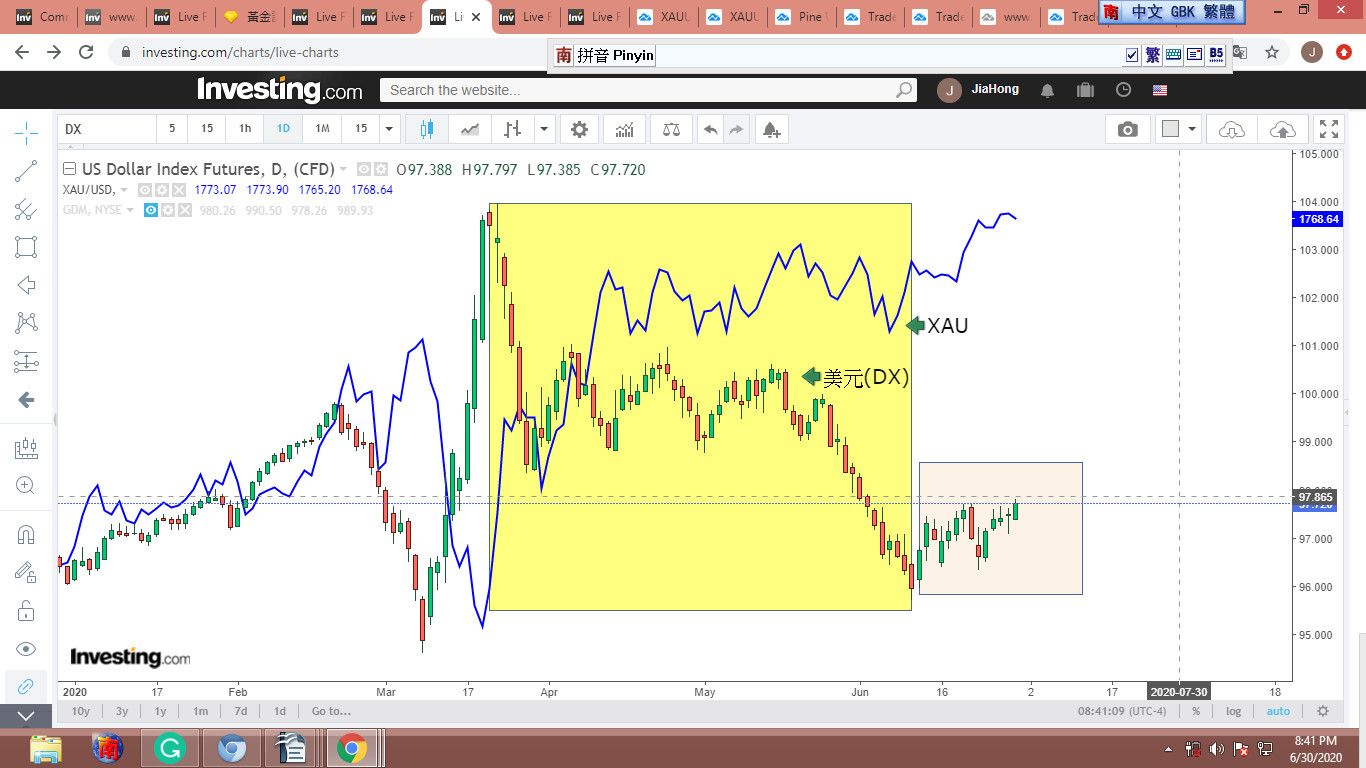Create a new alert with the bell-plus icon
Image resolution: width=1366 pixels, height=768 pixels.
tap(770, 129)
